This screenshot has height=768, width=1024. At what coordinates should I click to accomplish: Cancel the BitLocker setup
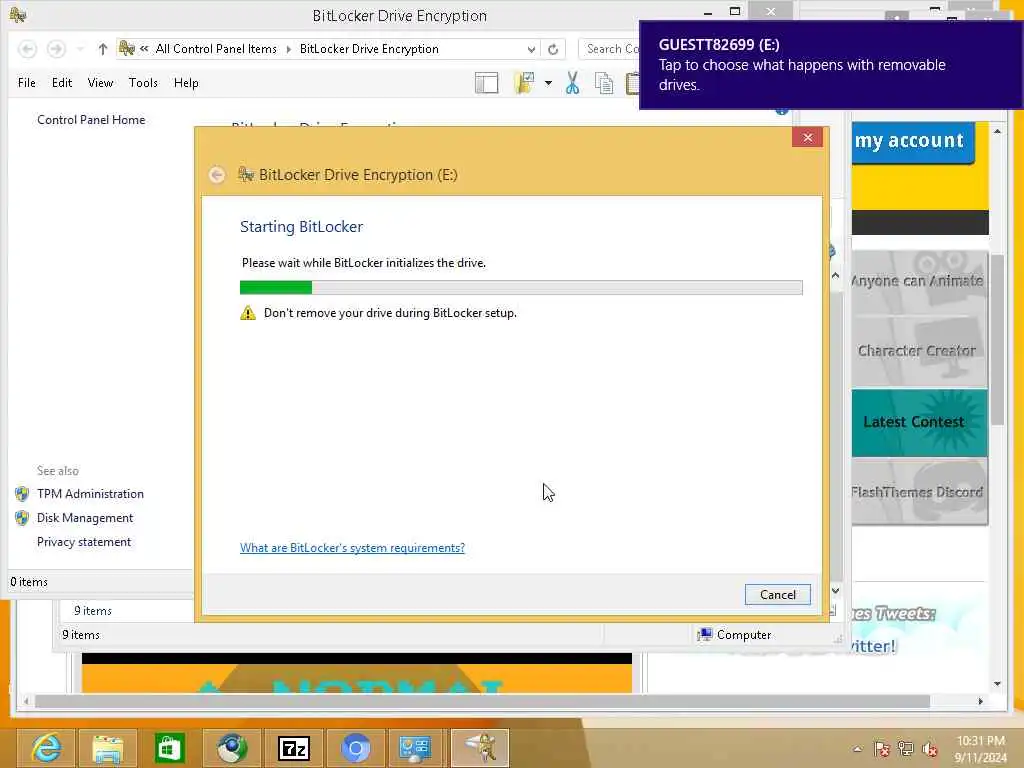778,595
